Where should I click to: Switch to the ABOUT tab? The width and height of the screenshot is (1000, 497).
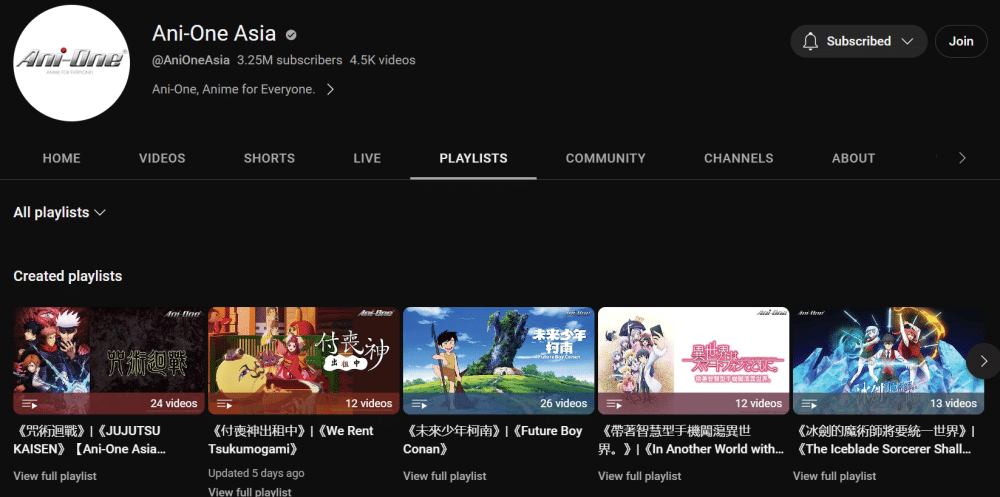(853, 158)
